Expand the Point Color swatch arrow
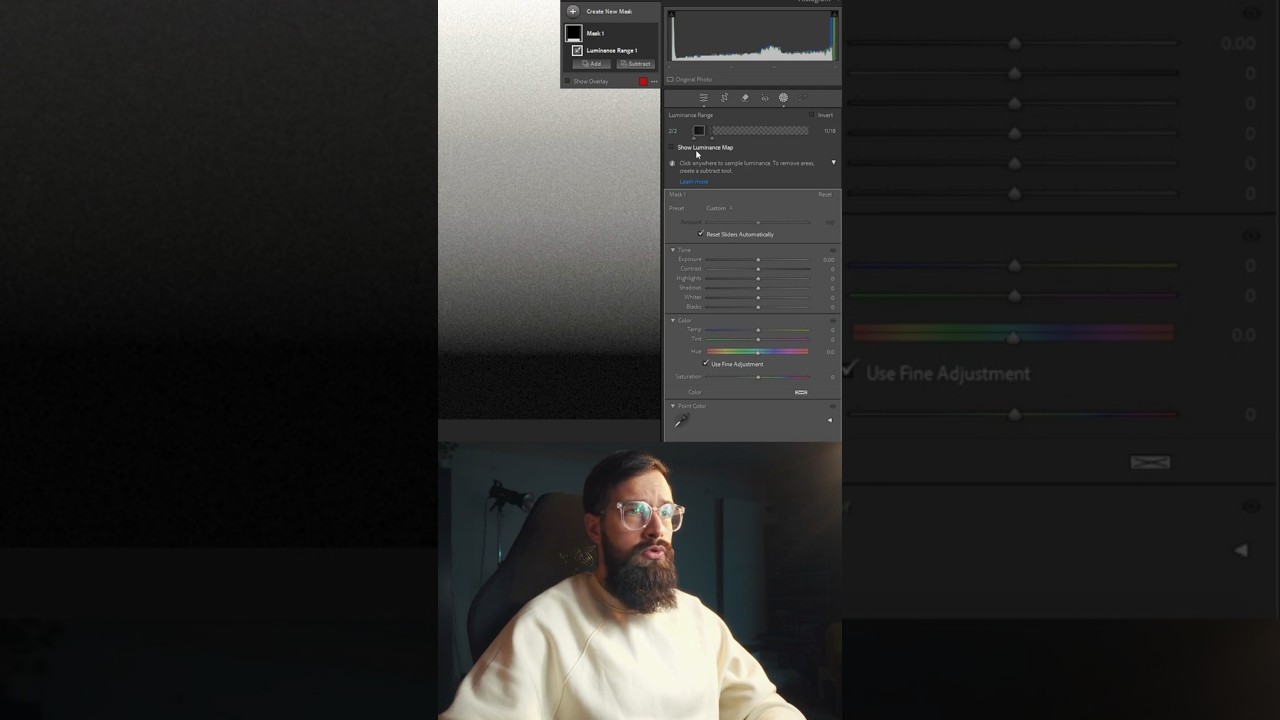1280x720 pixels. 829,421
